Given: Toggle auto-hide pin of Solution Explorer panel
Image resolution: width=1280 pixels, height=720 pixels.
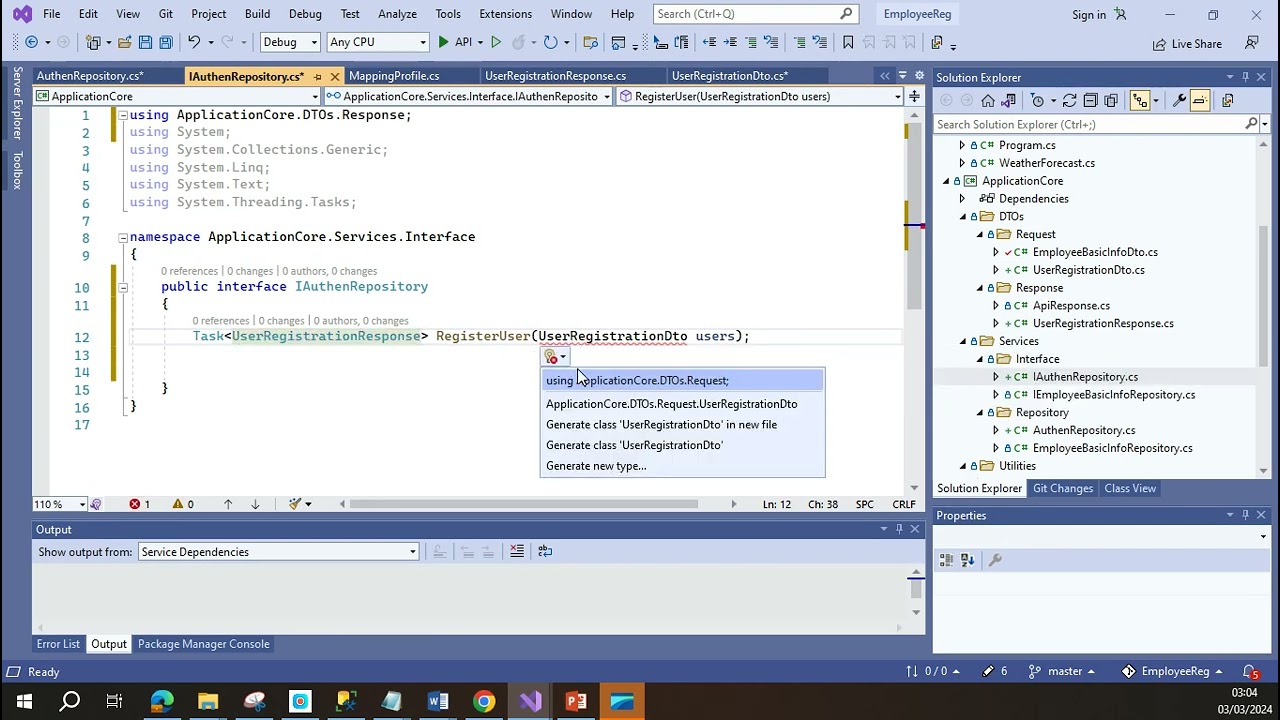Looking at the screenshot, I should click(1245, 77).
